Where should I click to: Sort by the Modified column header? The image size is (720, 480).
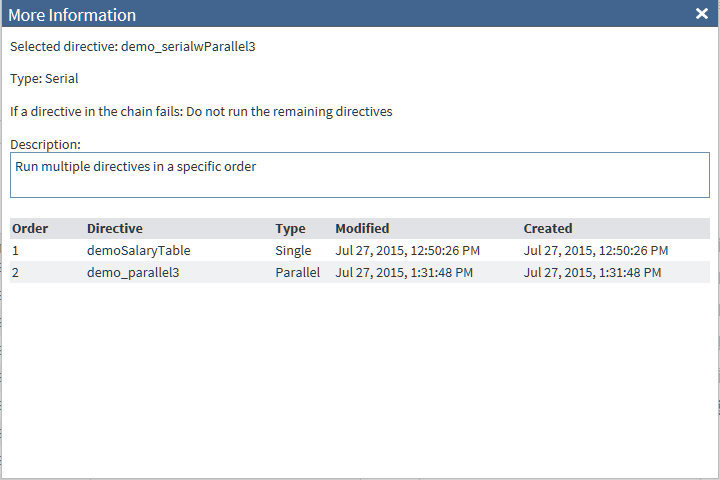tap(362, 229)
